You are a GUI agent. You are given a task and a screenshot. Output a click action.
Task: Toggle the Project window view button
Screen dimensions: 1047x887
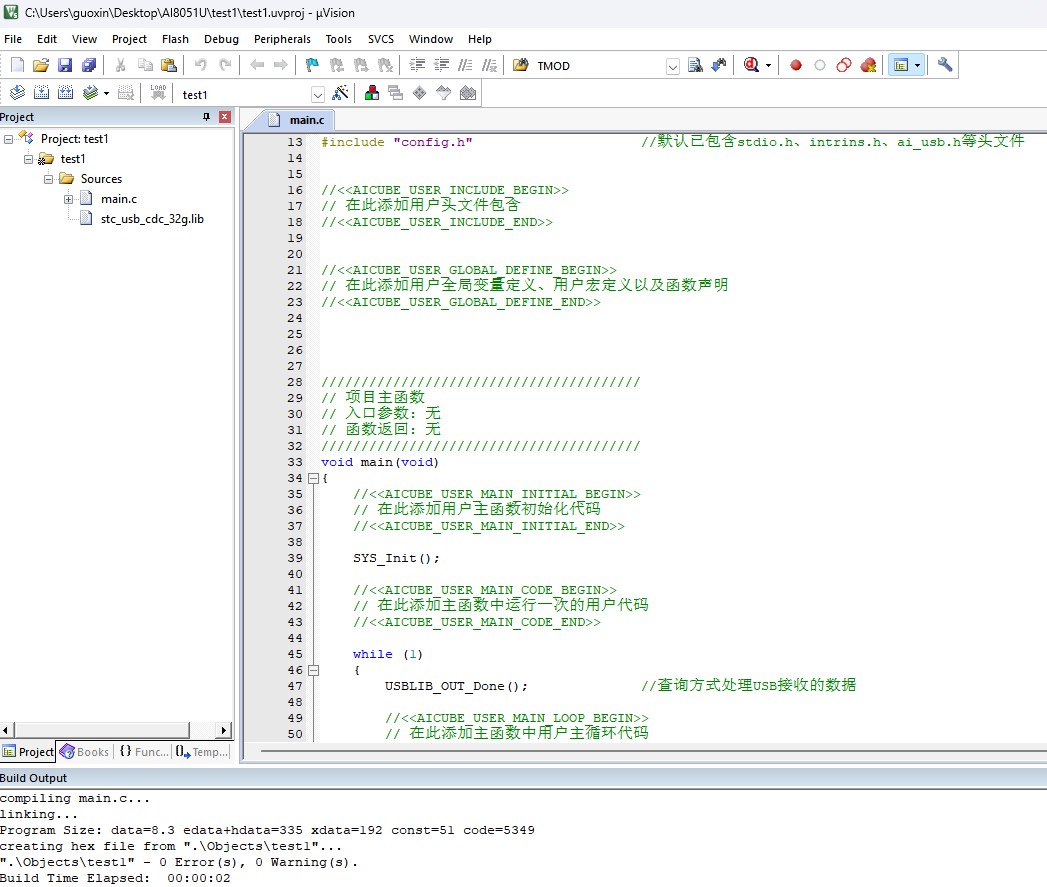[901, 65]
